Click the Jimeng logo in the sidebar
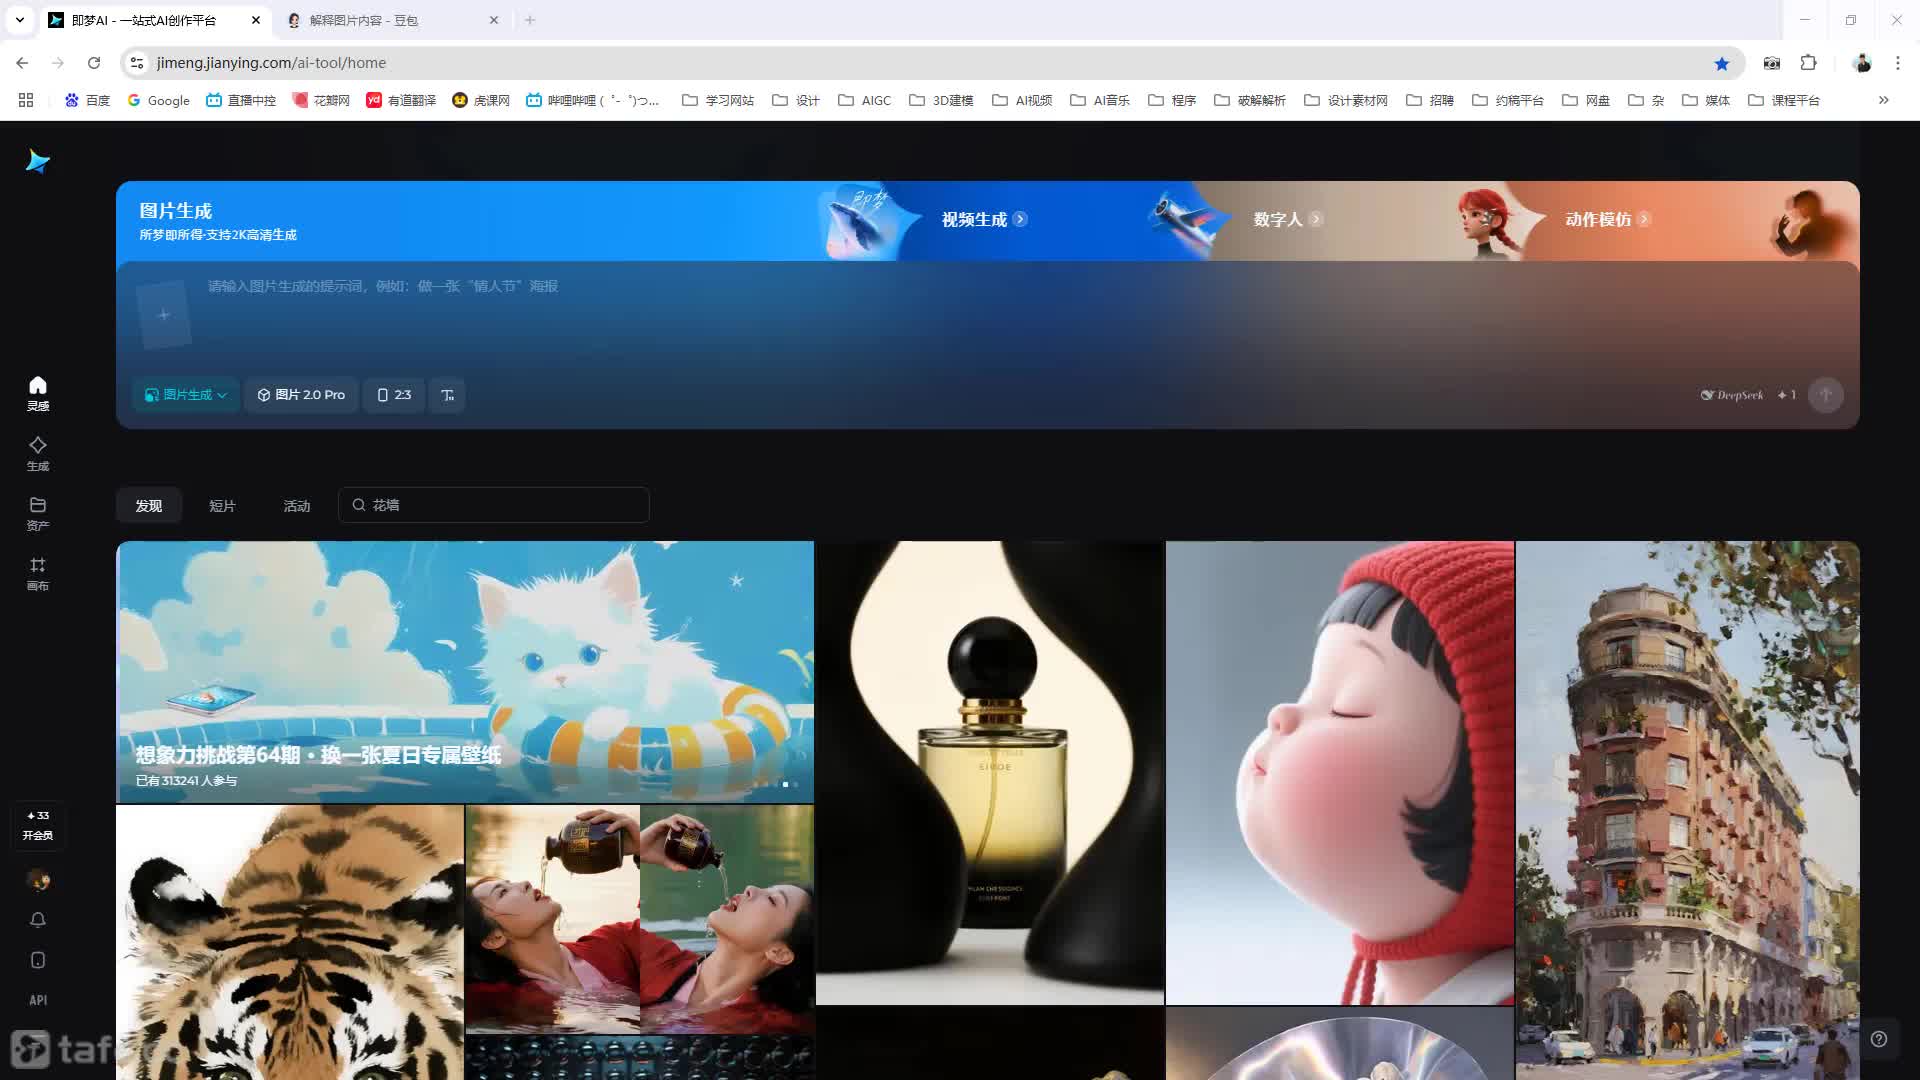Screen dimensions: 1920x1080 coord(38,161)
